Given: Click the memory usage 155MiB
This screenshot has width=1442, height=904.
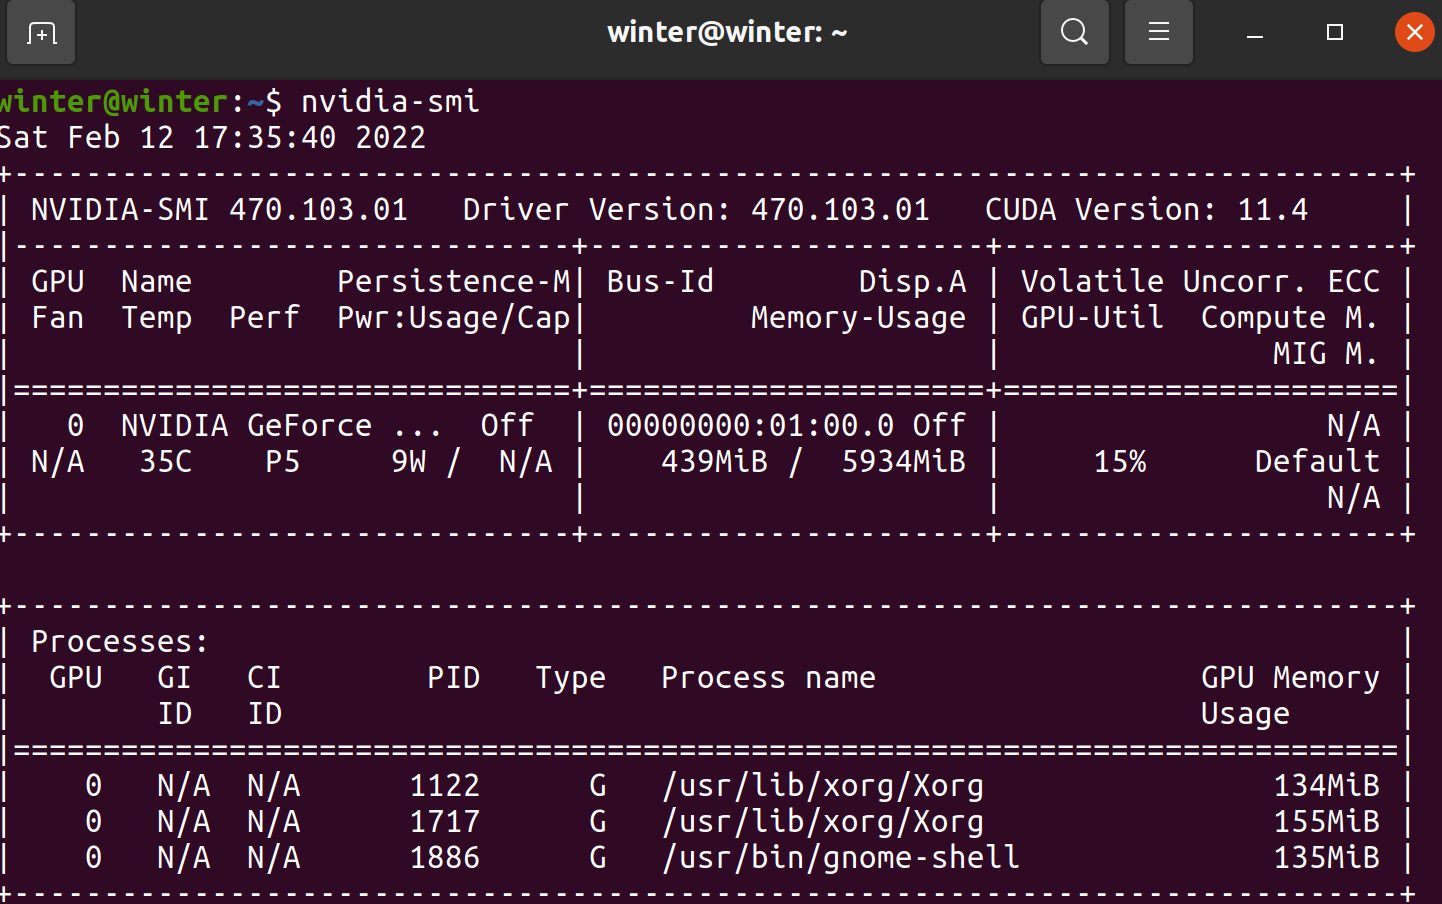Looking at the screenshot, I should click(1326, 821).
